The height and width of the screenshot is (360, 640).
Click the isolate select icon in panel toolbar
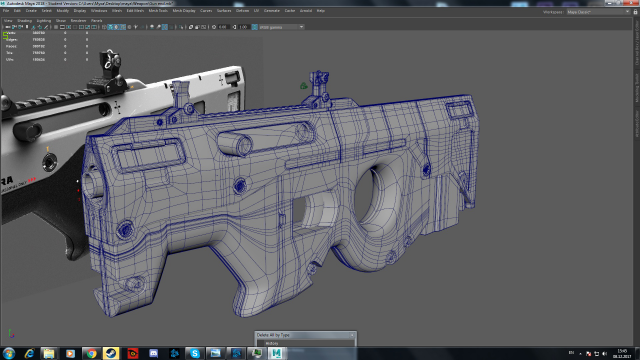[x=180, y=27]
